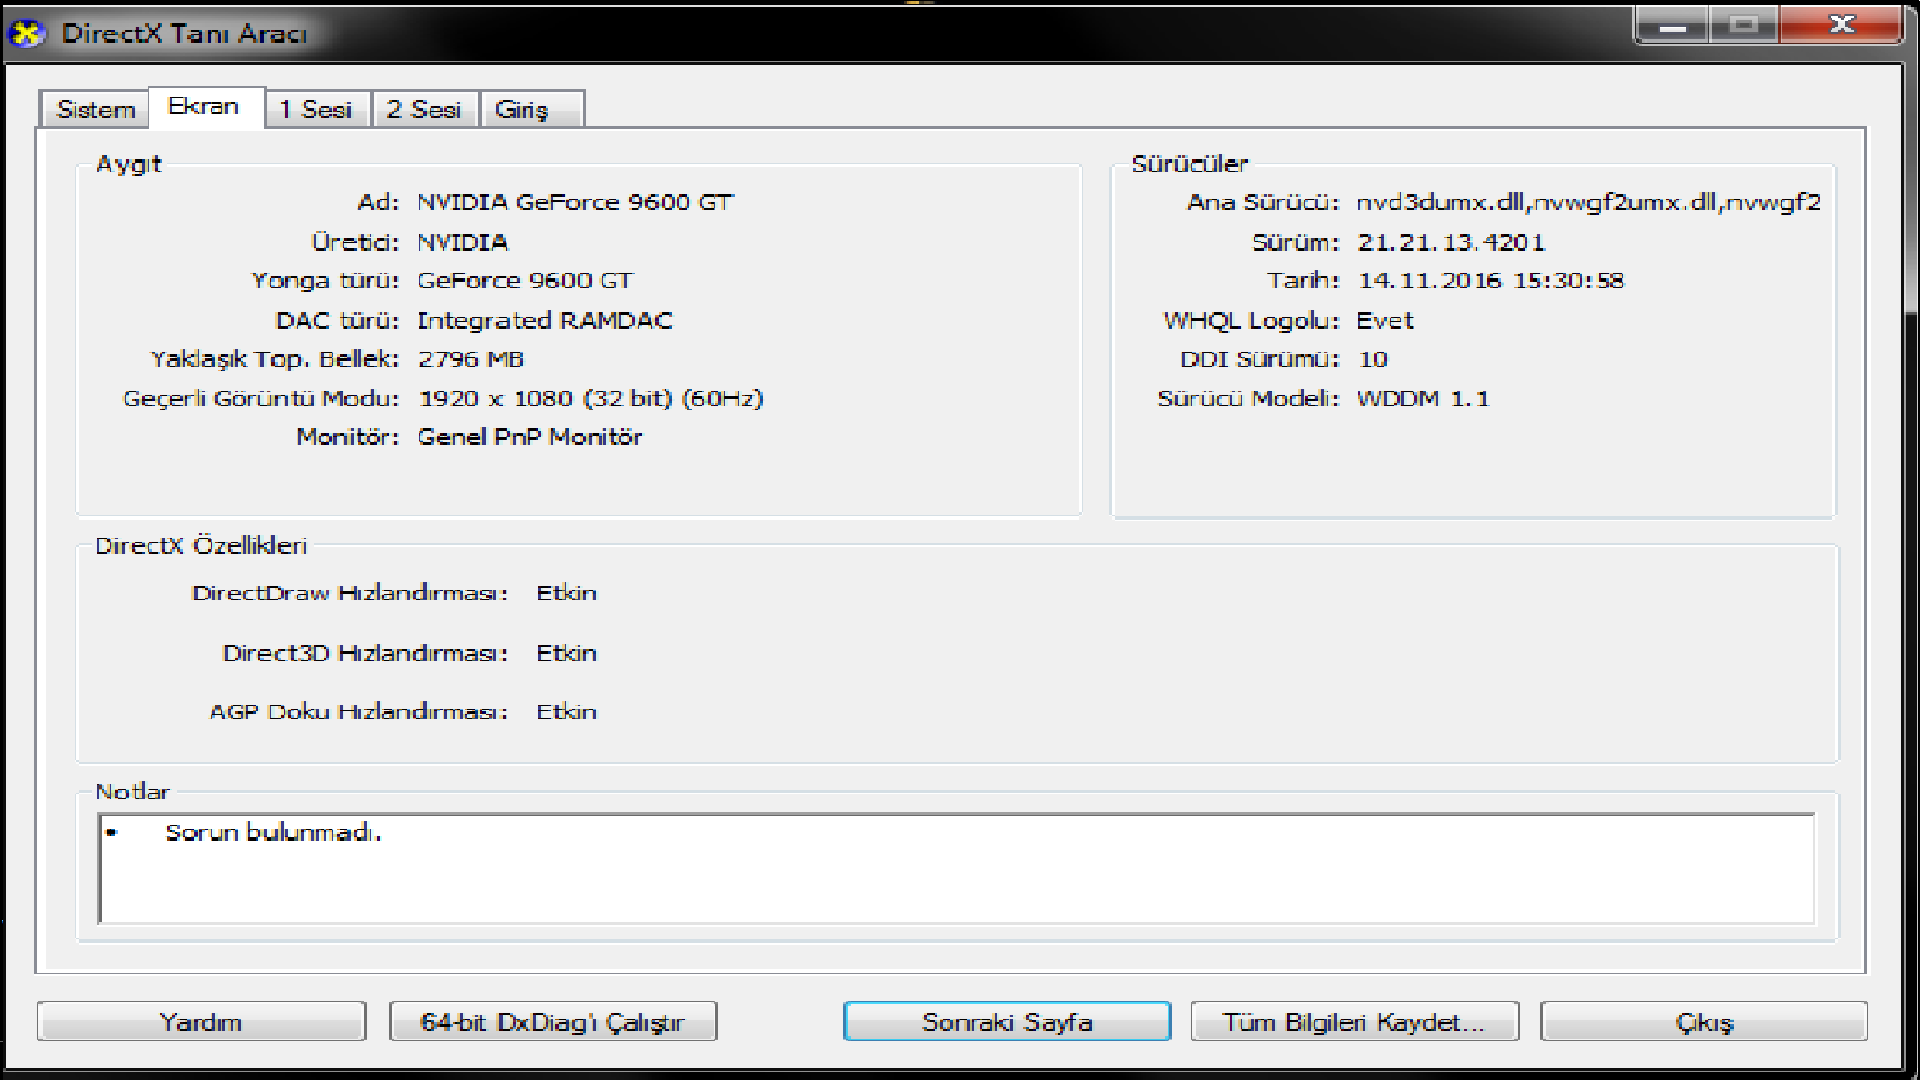Click the NVIDIA GeForce 9600 GT name
The height and width of the screenshot is (1080, 1920).
tap(575, 203)
